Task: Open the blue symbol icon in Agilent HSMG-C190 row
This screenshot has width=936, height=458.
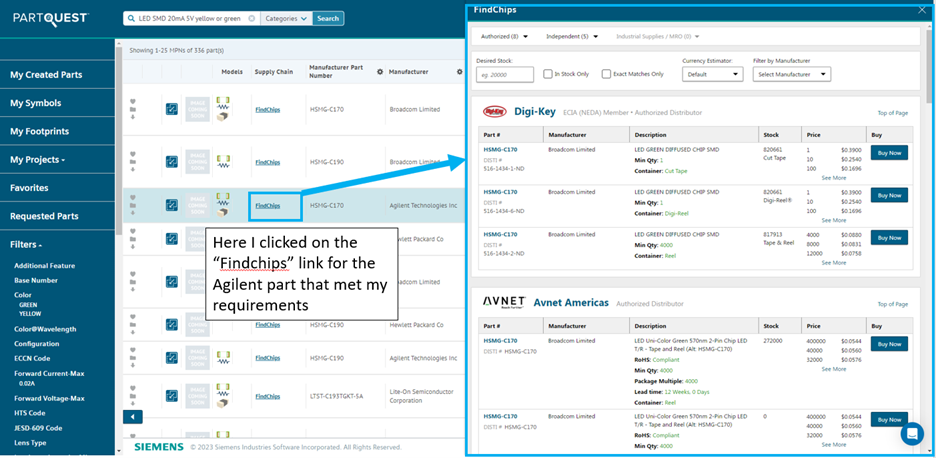Action: 171,358
